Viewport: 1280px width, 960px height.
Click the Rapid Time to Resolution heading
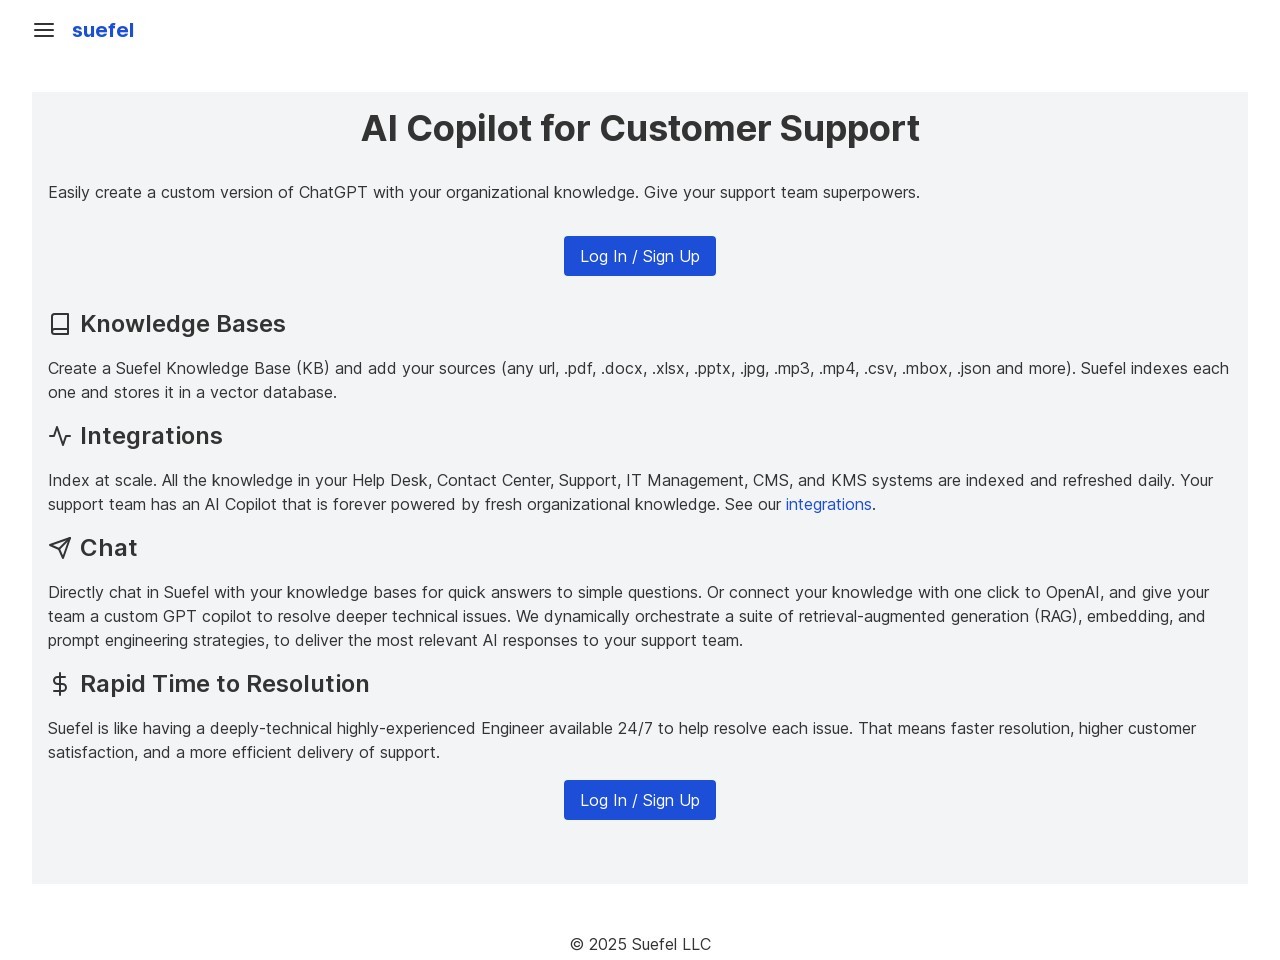[225, 684]
